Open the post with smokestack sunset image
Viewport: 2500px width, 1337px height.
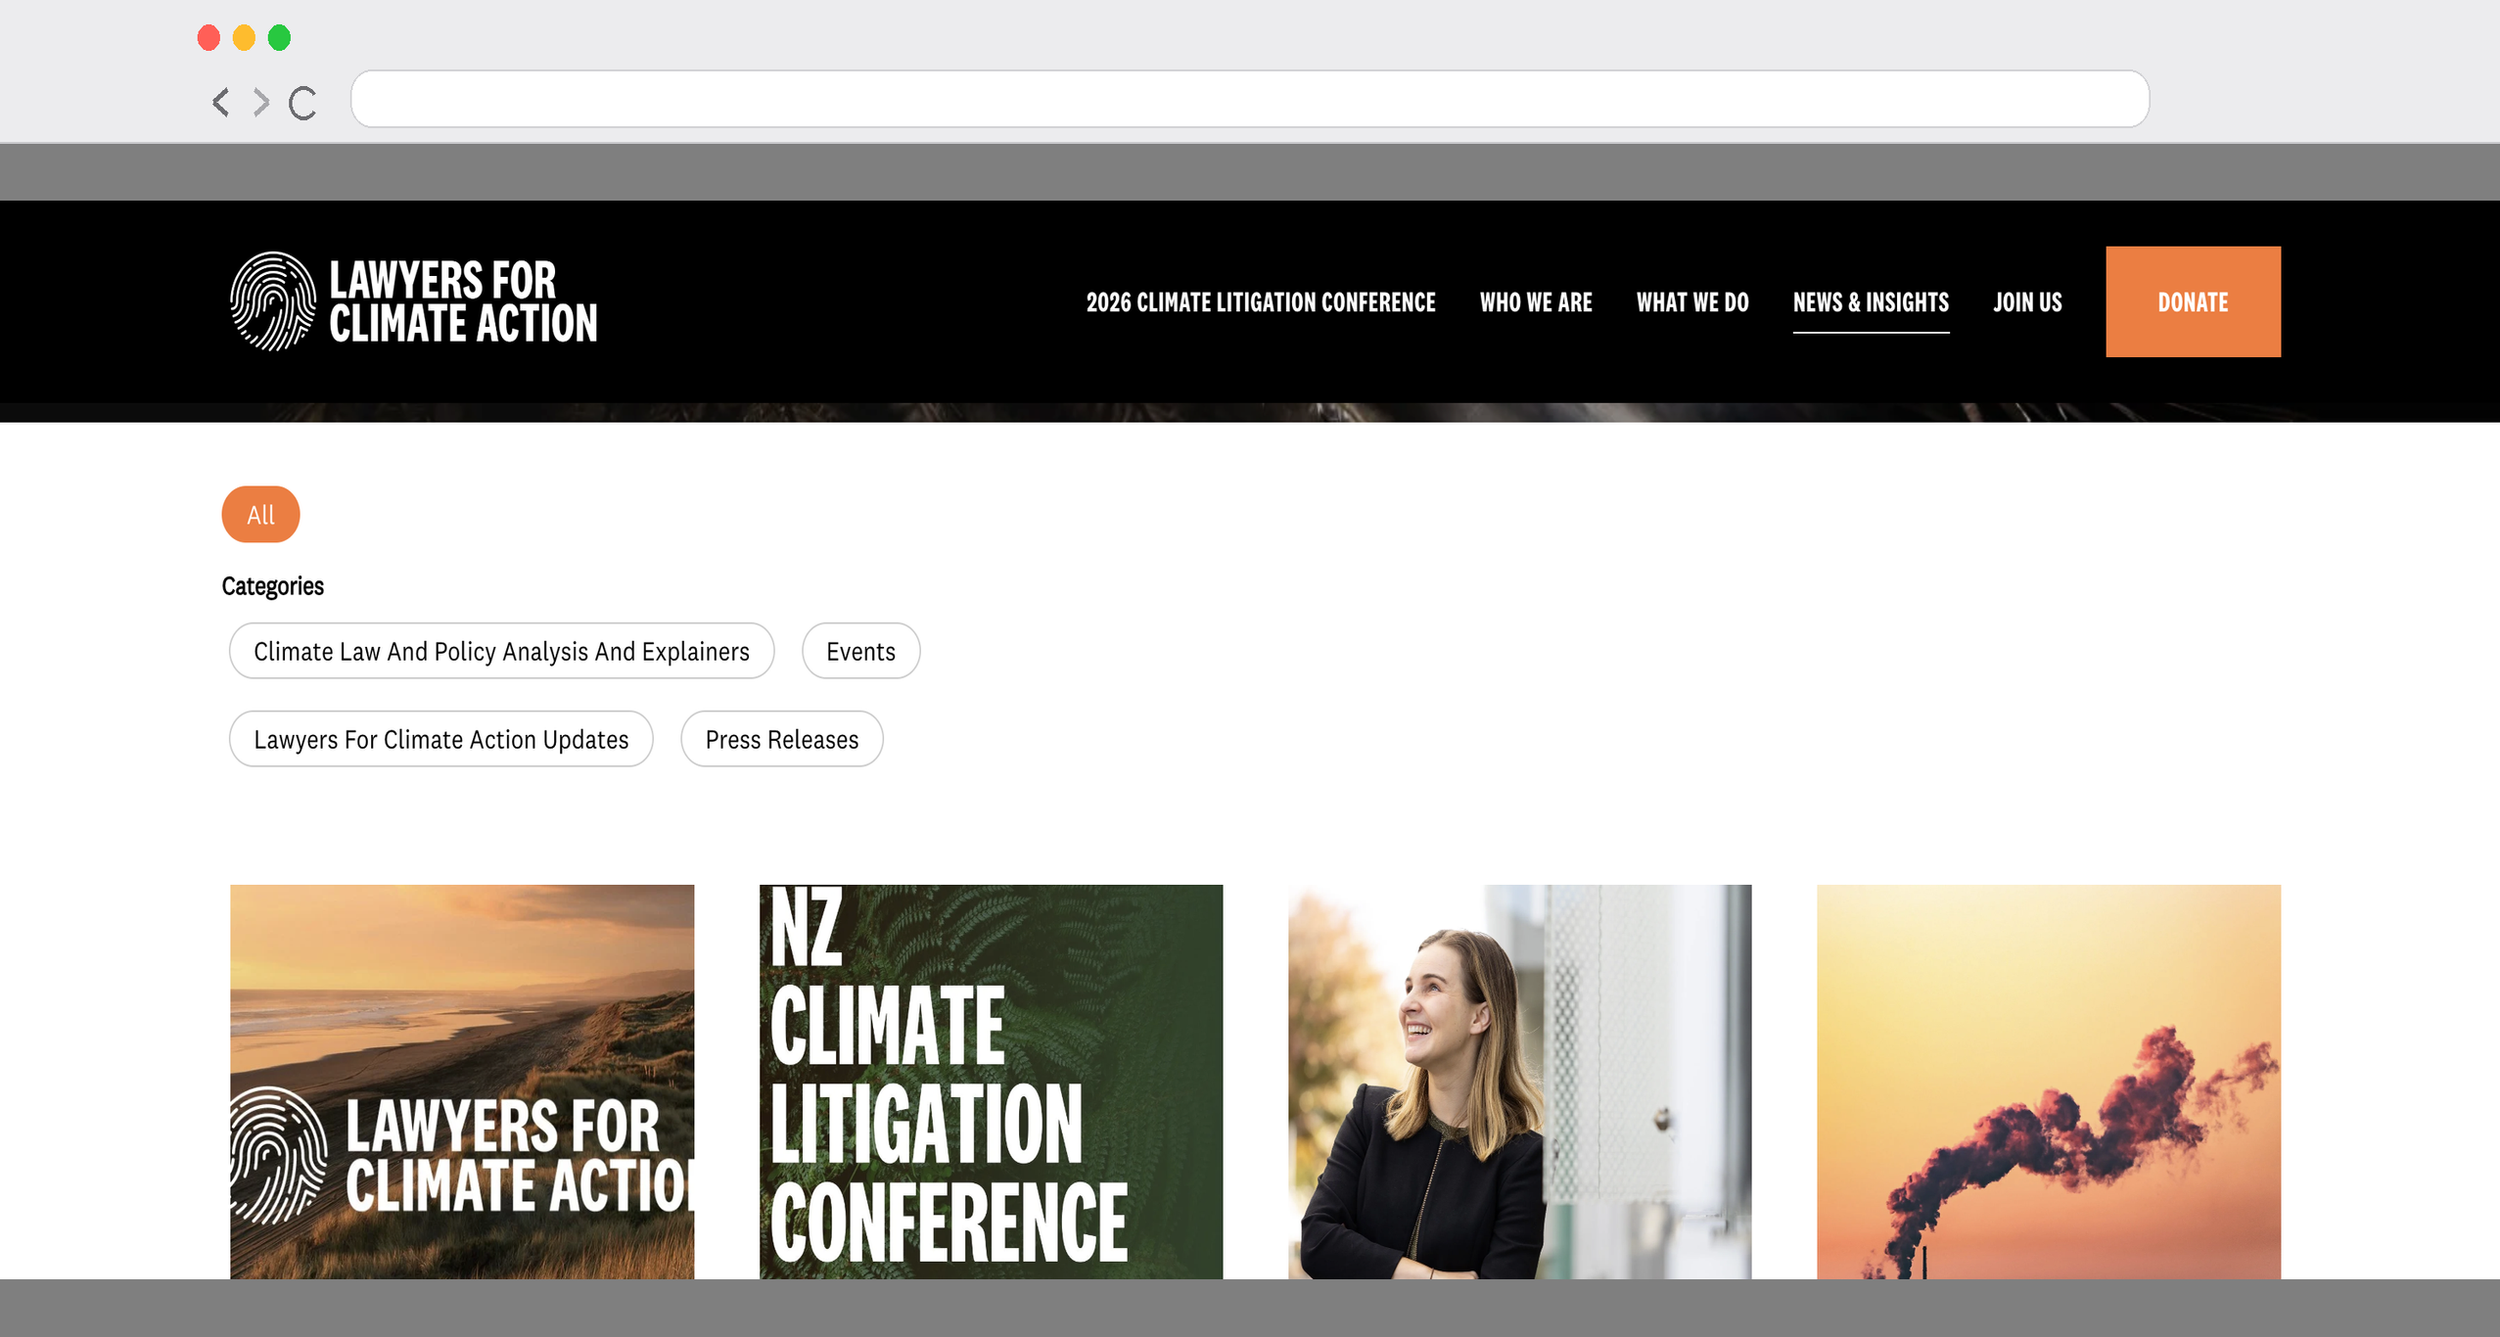[2048, 1081]
